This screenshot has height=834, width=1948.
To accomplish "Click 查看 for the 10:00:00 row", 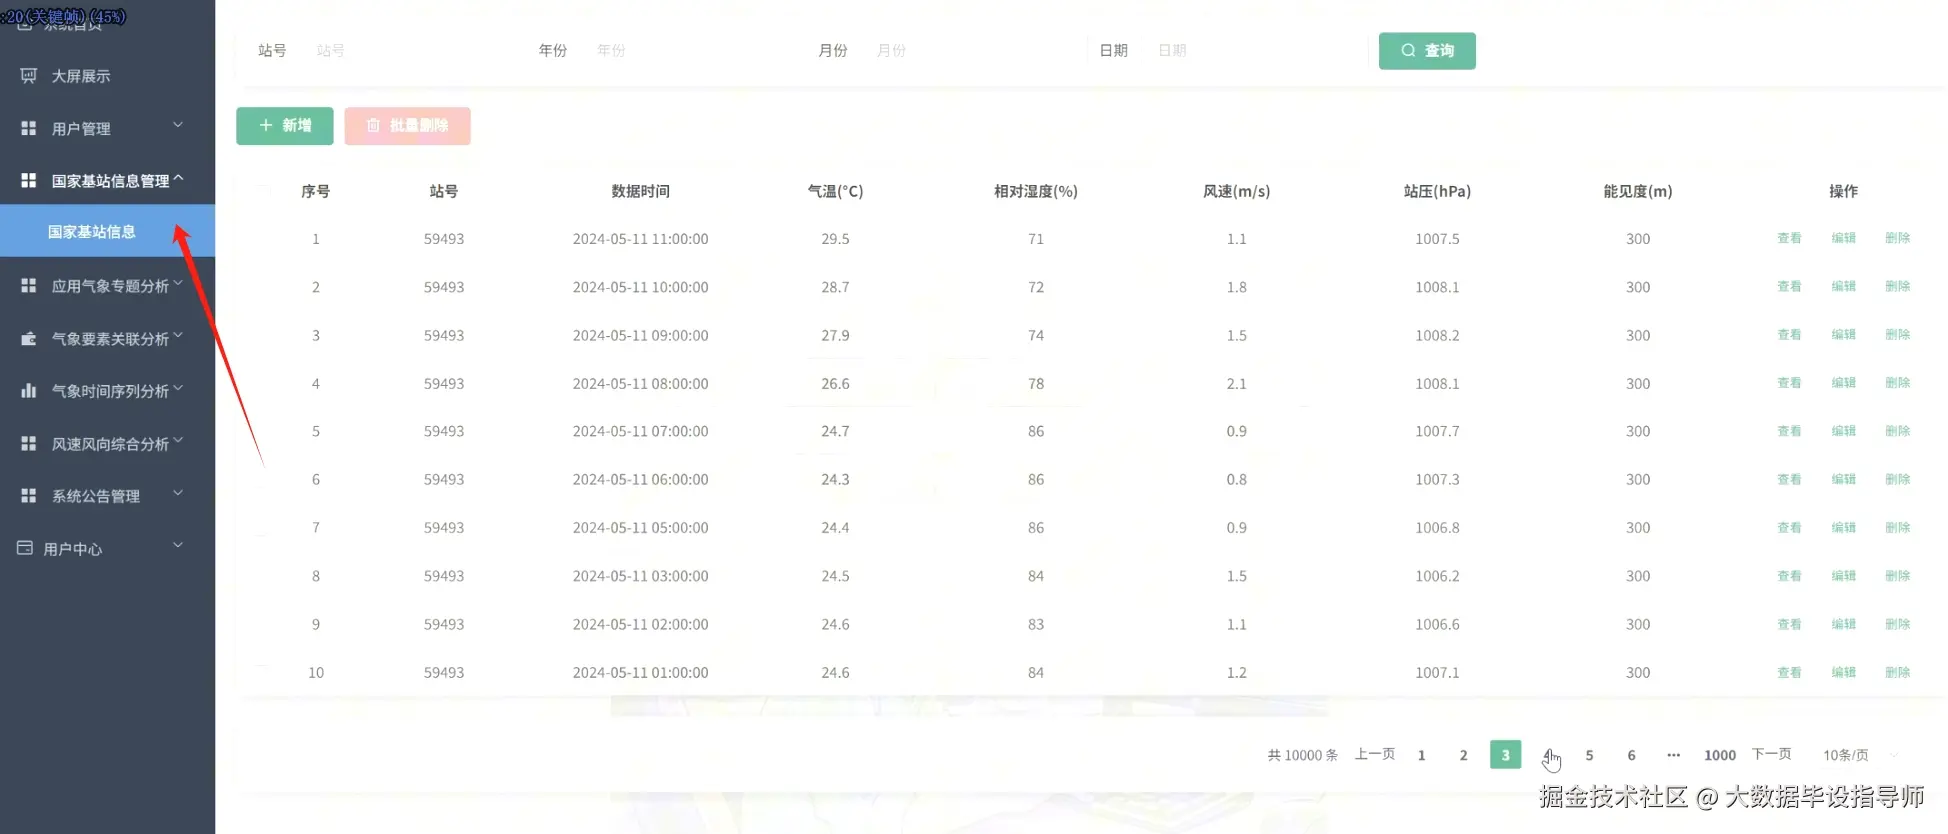I will (1789, 286).
